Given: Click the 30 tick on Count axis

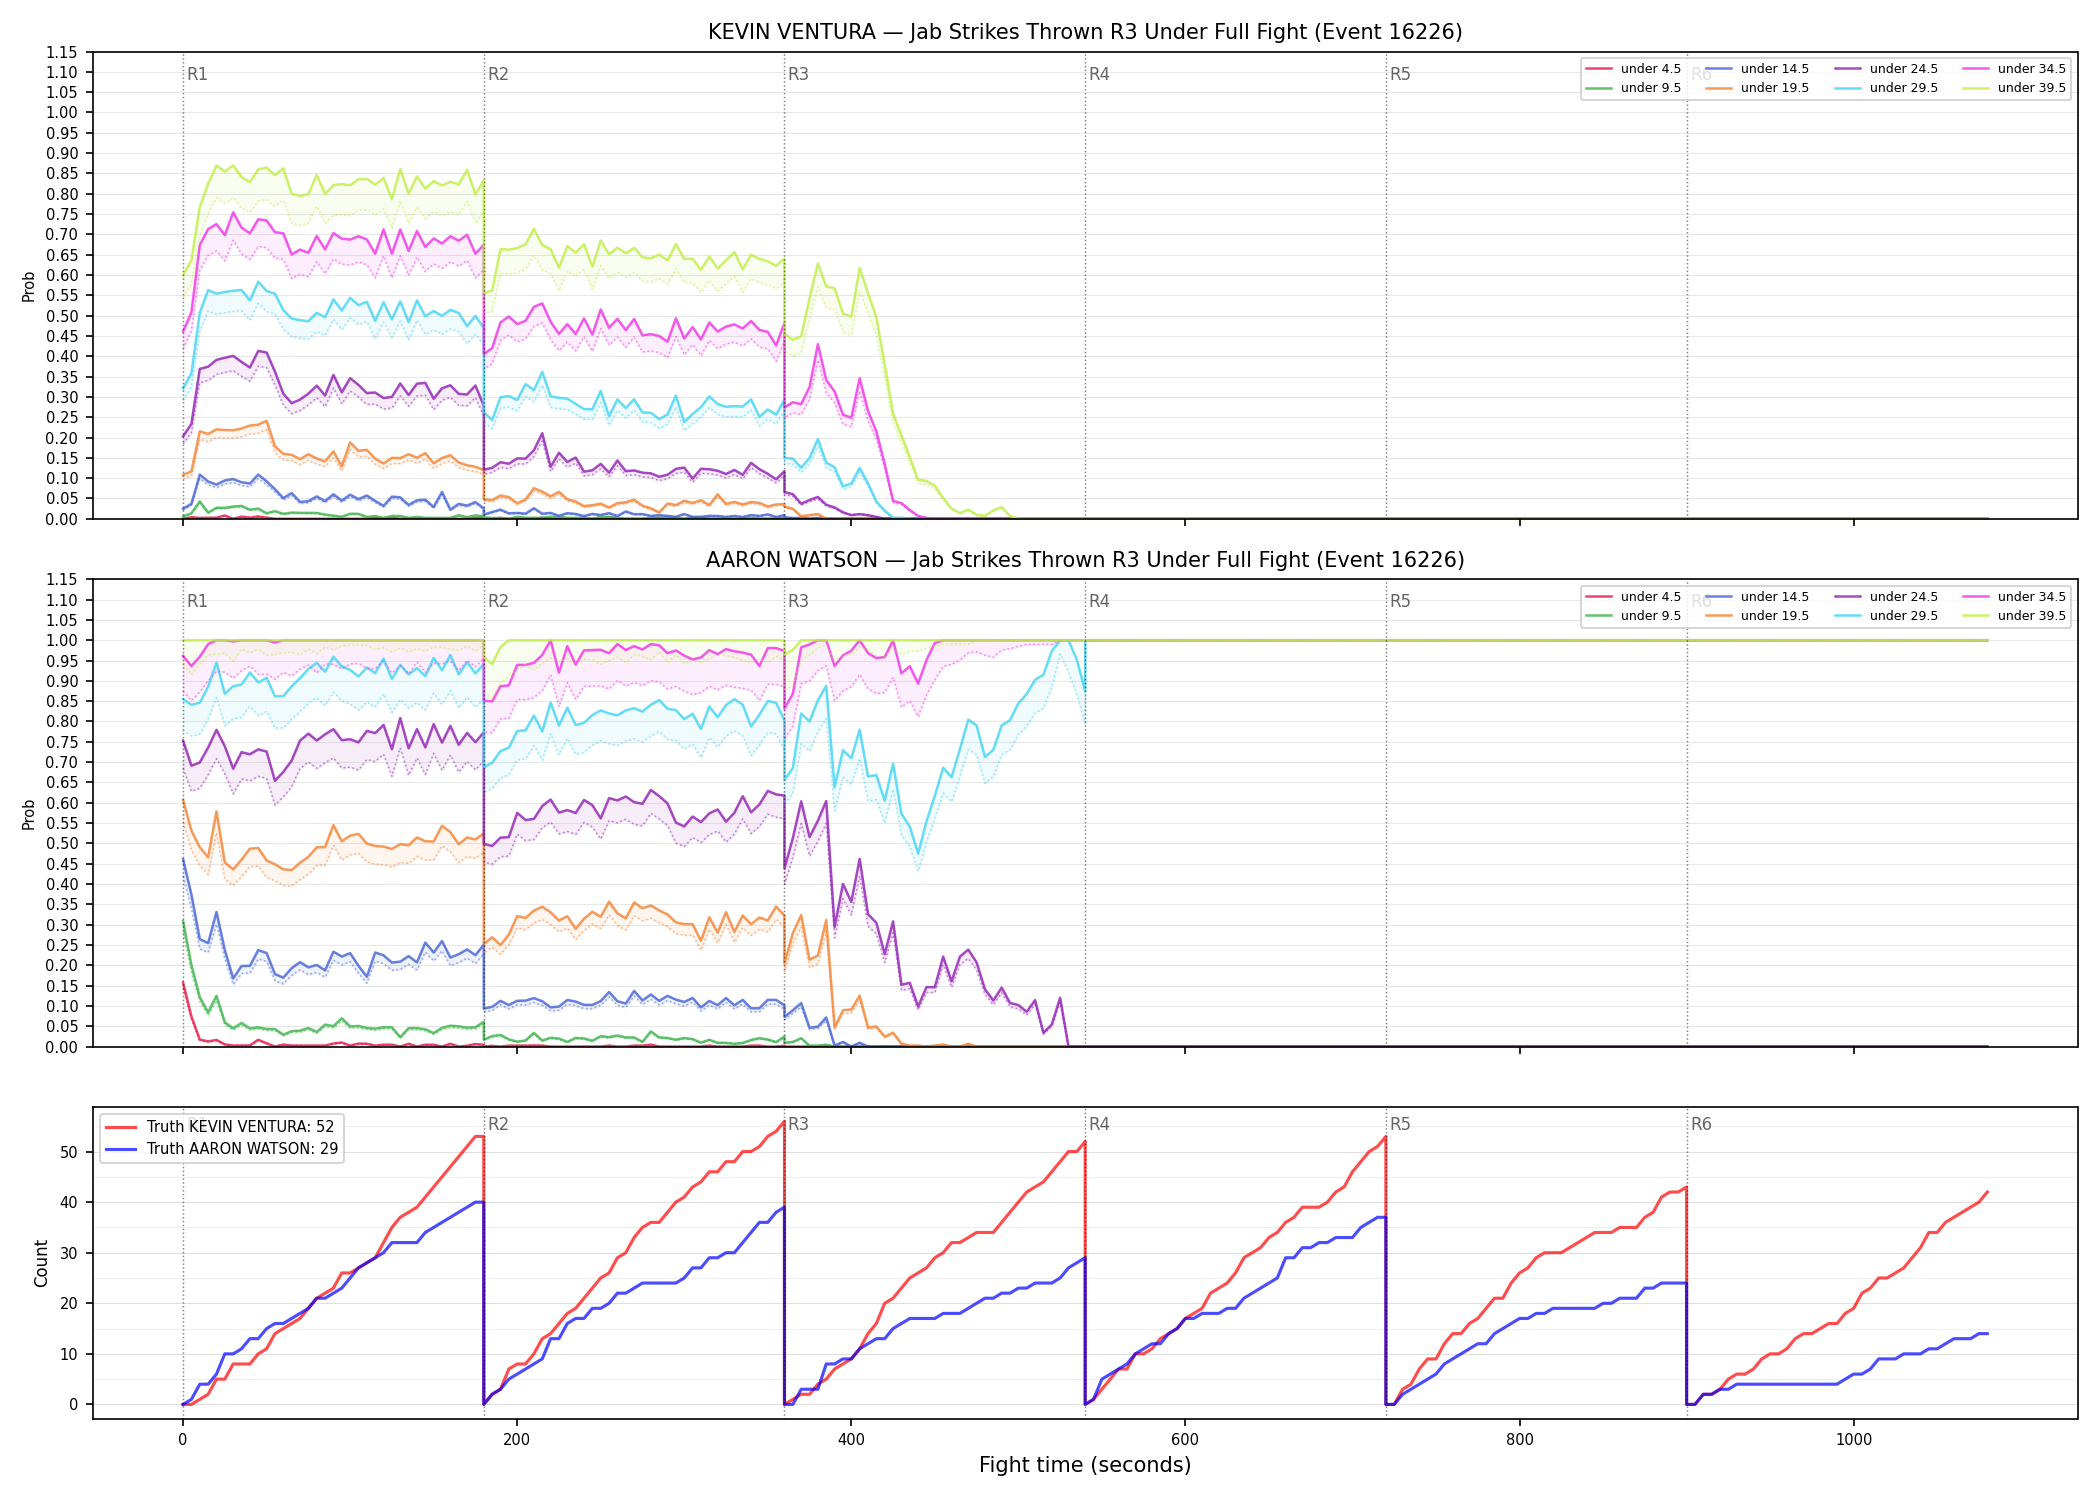Looking at the screenshot, I should tap(69, 1253).
